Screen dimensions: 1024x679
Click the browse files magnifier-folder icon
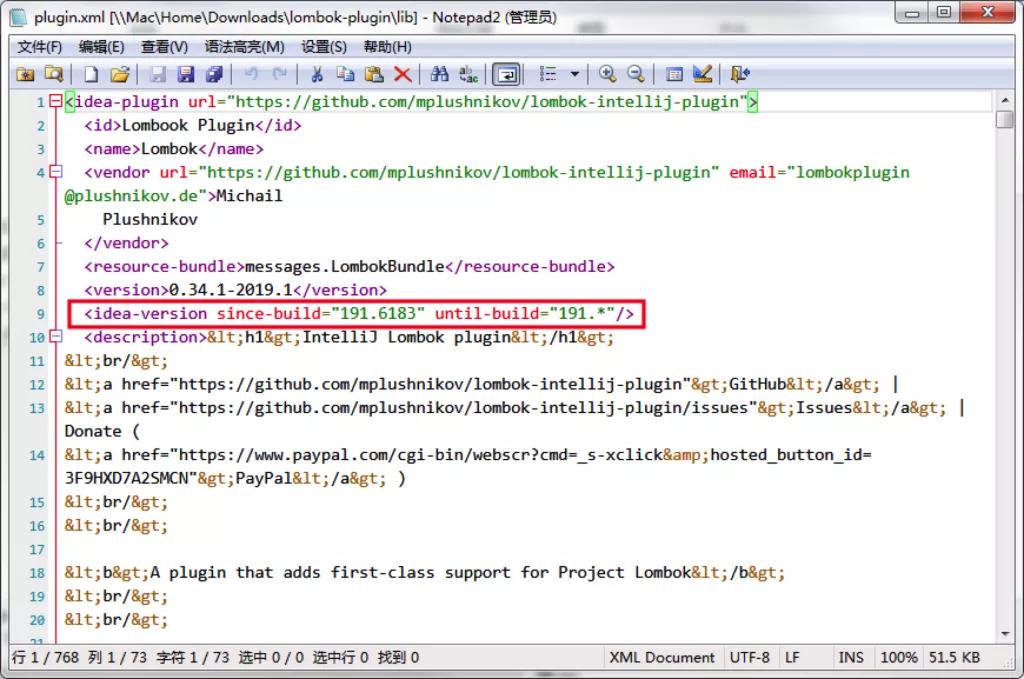click(54, 74)
